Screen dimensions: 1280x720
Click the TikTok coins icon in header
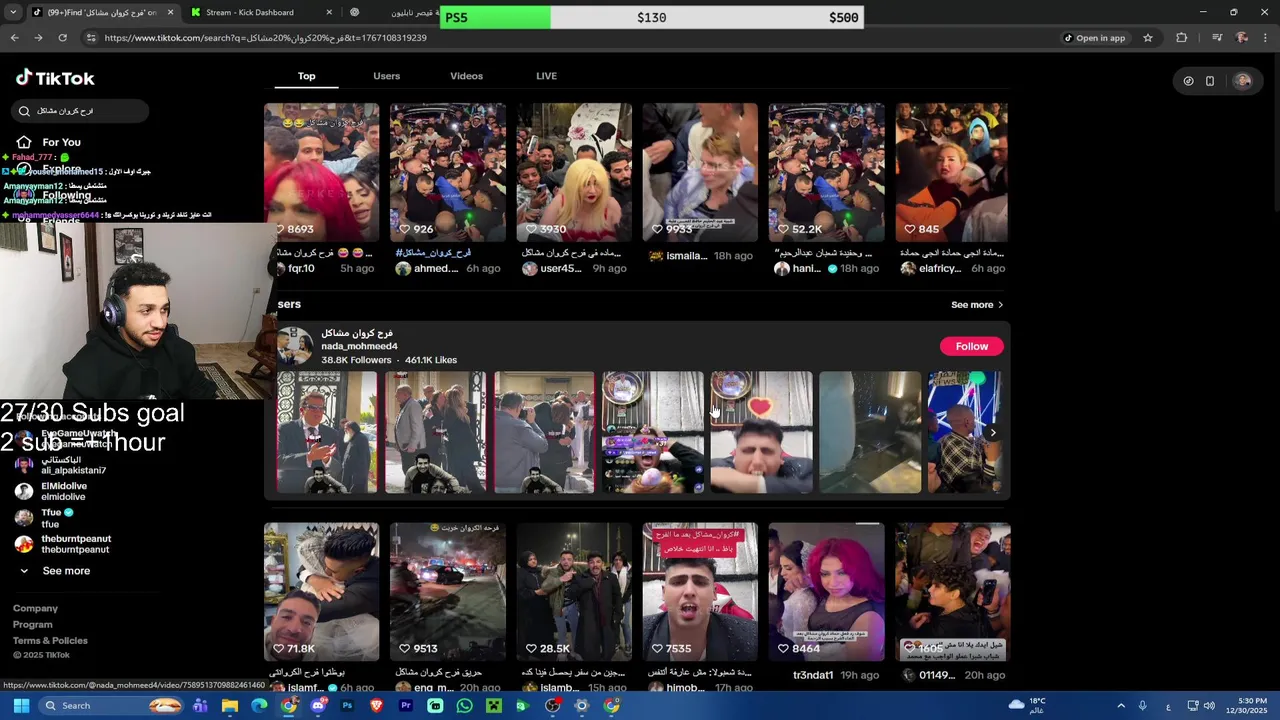click(x=1188, y=81)
